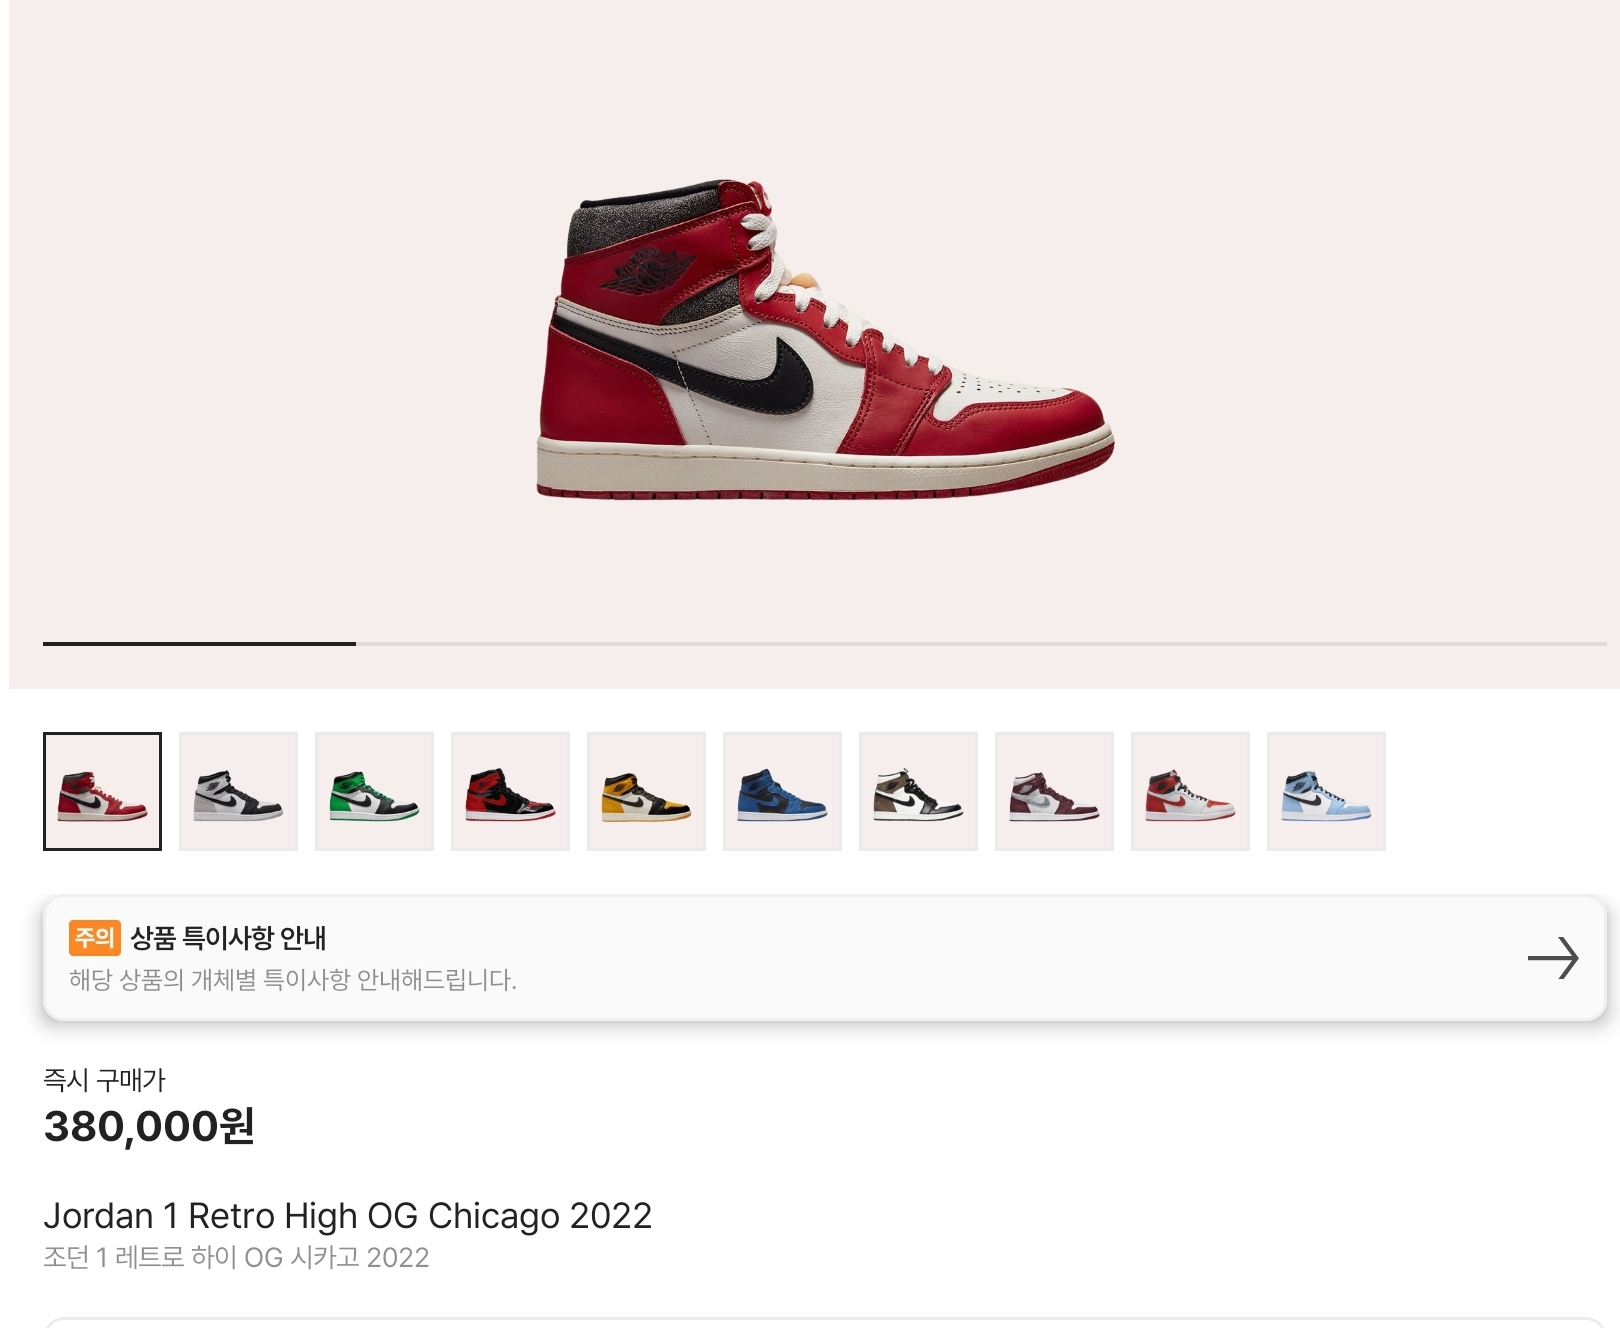1620x1328 pixels.
Task: Click the notice description 해당 상품의 개체별 text
Action: (292, 980)
